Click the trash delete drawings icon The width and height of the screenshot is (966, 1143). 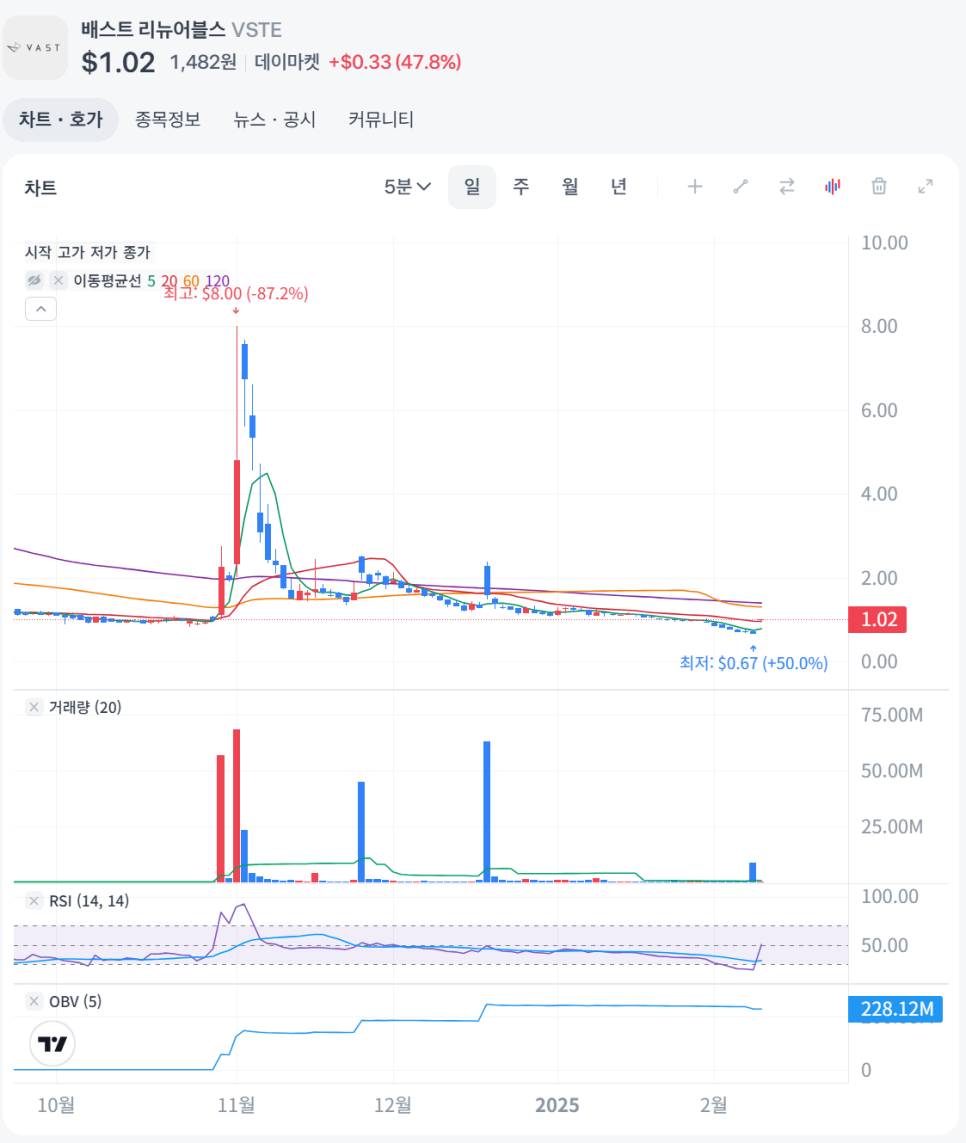click(879, 187)
